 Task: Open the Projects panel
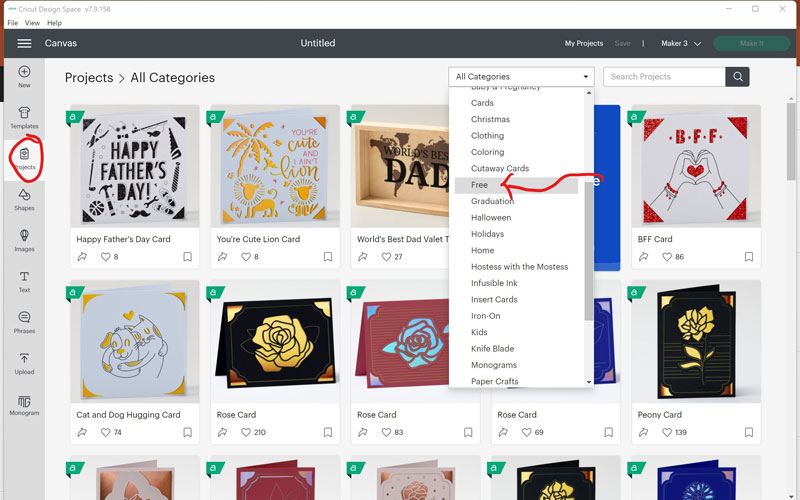(24, 158)
